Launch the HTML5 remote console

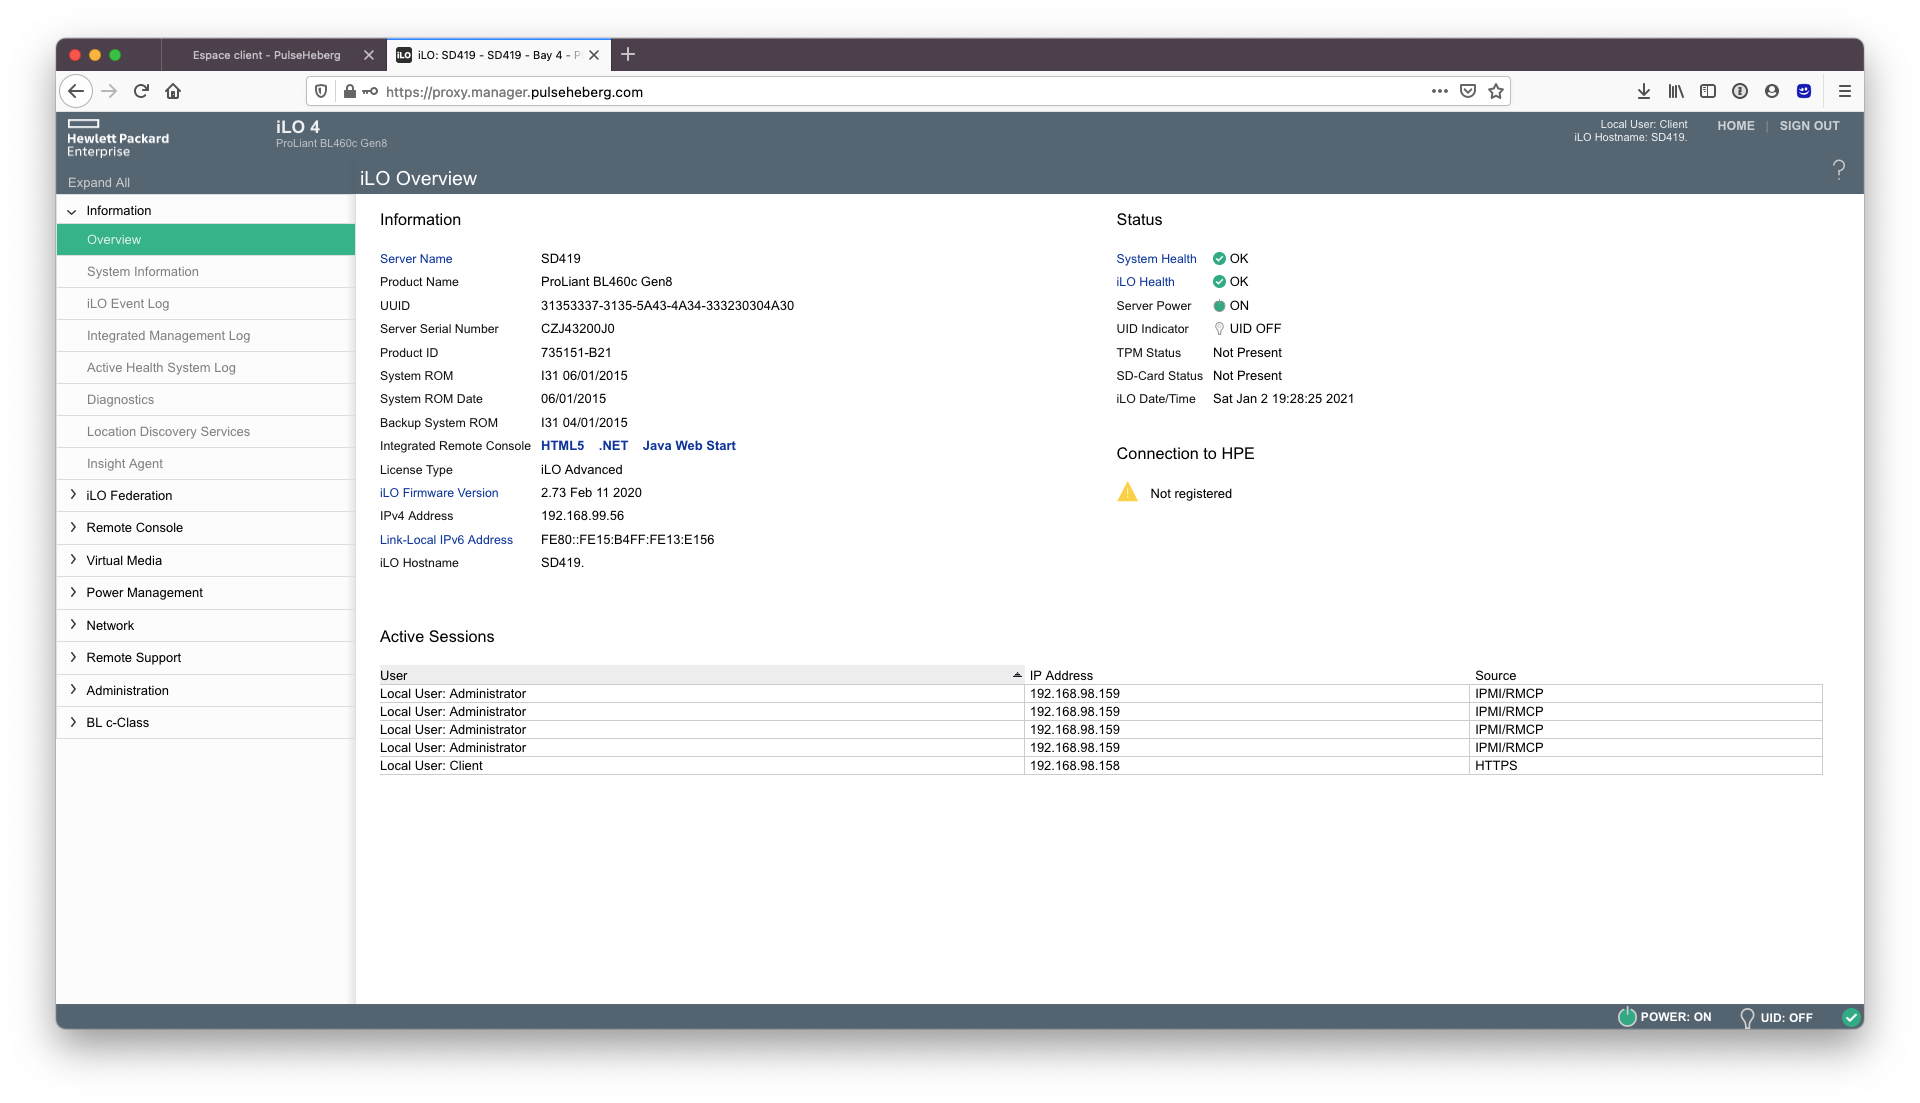click(x=562, y=446)
